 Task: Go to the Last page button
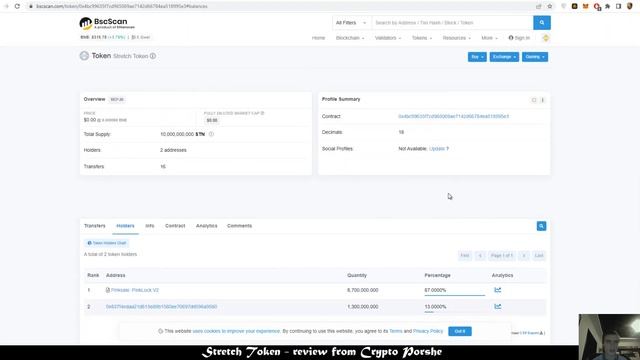coord(539,256)
